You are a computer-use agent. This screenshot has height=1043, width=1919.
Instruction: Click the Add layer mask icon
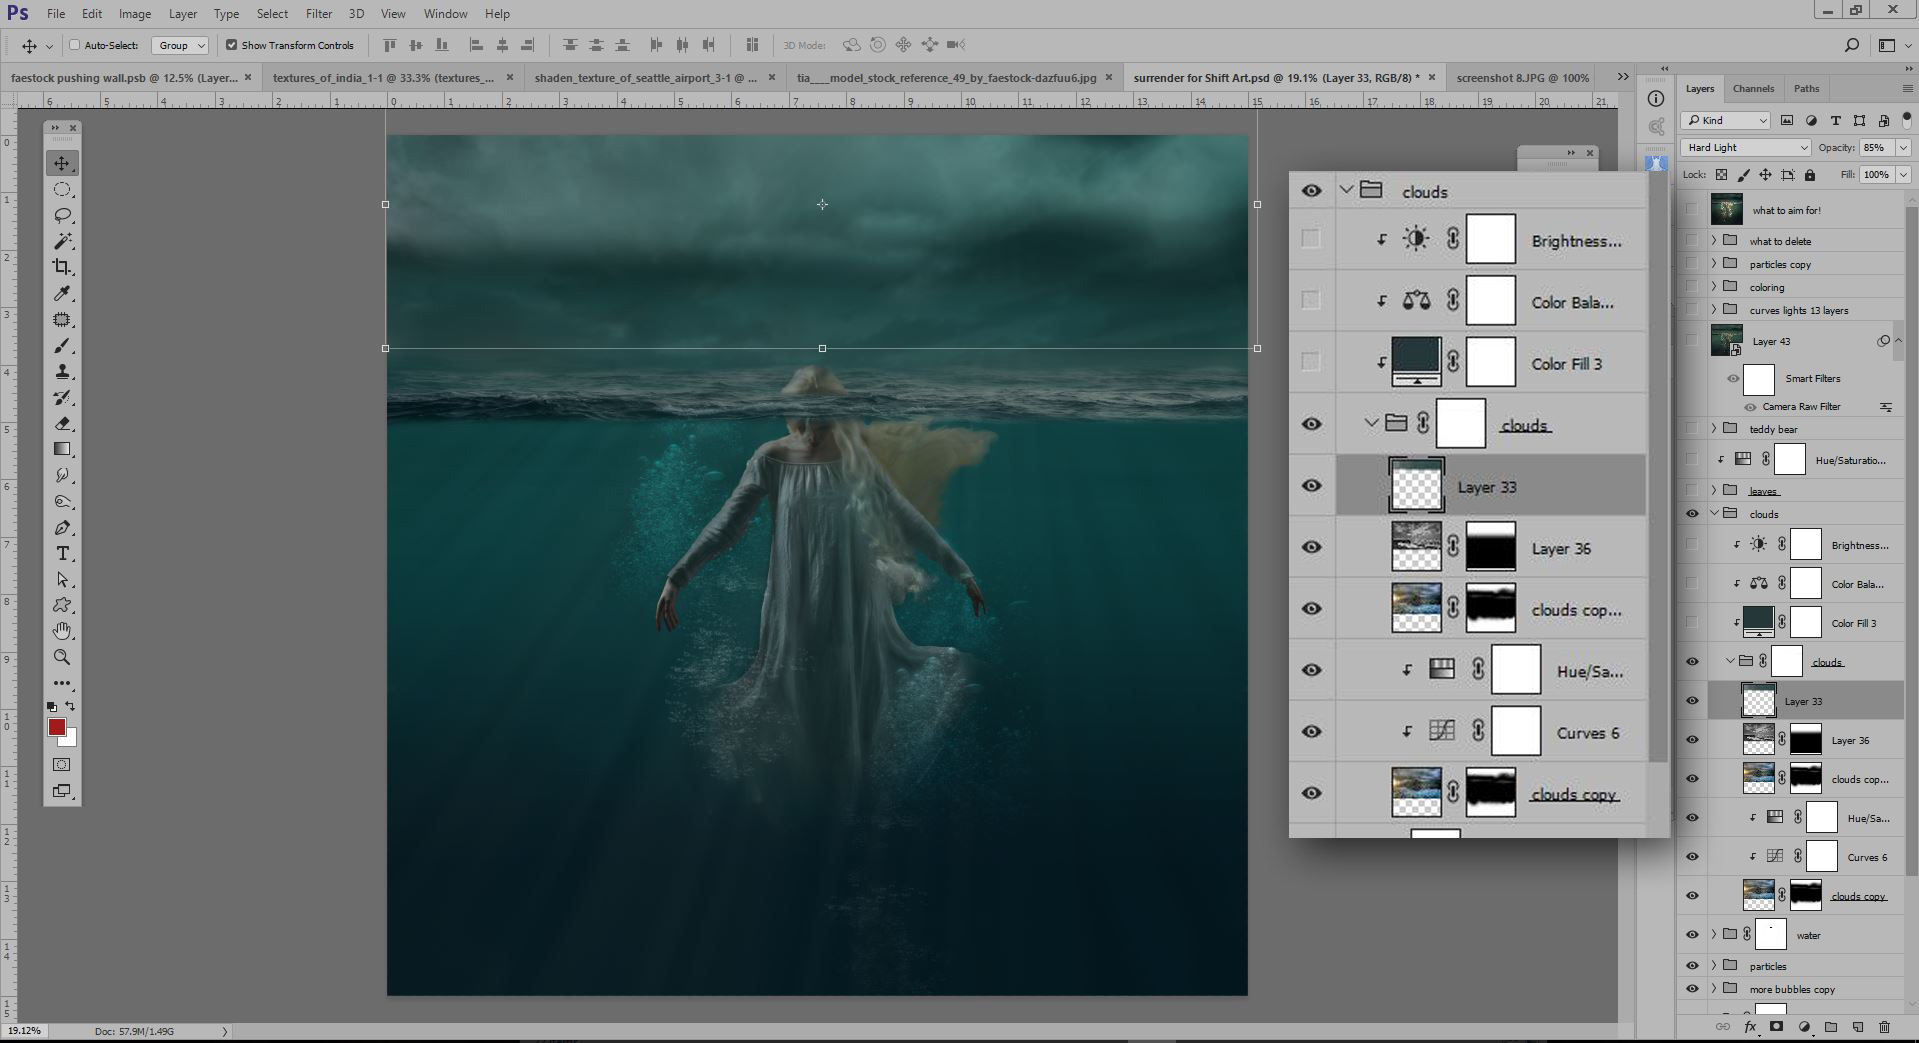point(1777,1026)
